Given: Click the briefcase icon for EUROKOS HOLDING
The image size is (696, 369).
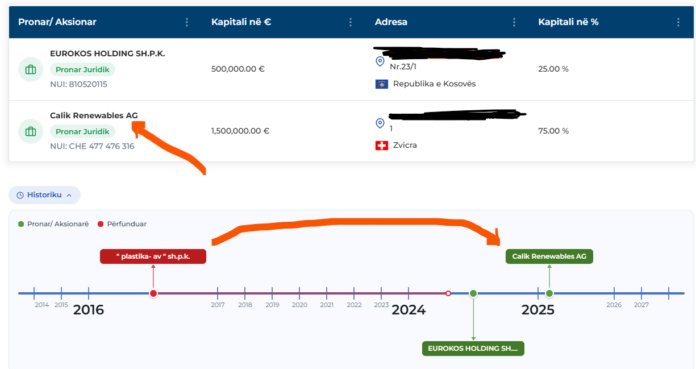Looking at the screenshot, I should 31,70.
